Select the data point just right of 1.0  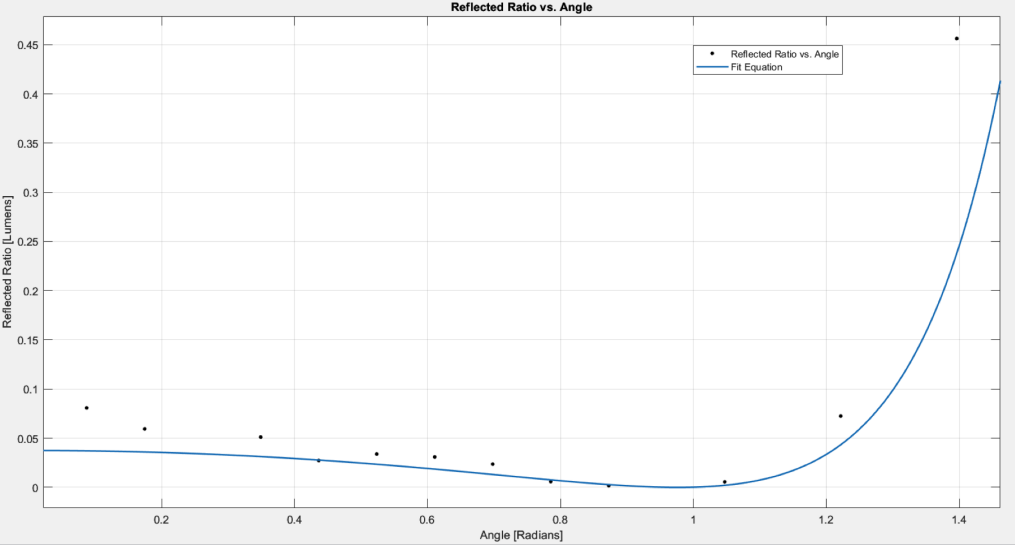point(725,482)
